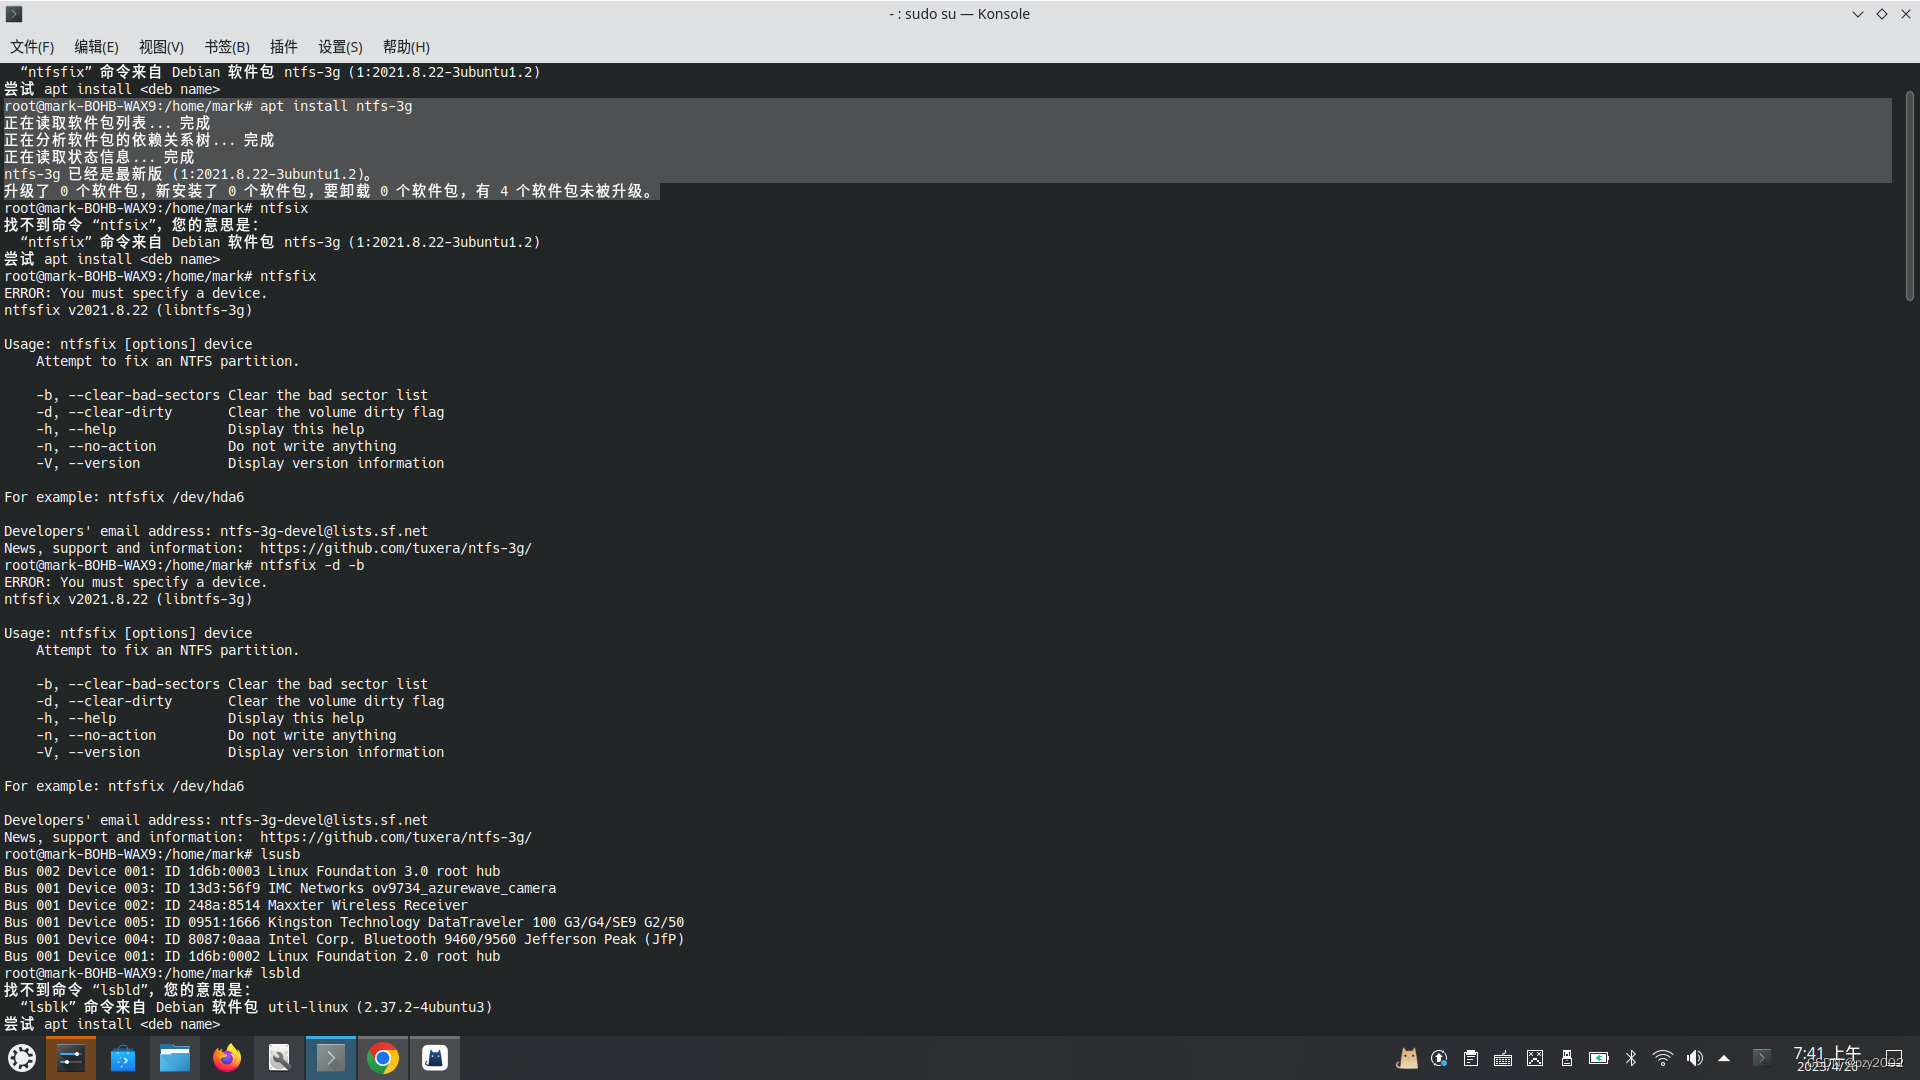Open the 设置(S) menu
1920x1080 pixels.
tap(340, 47)
